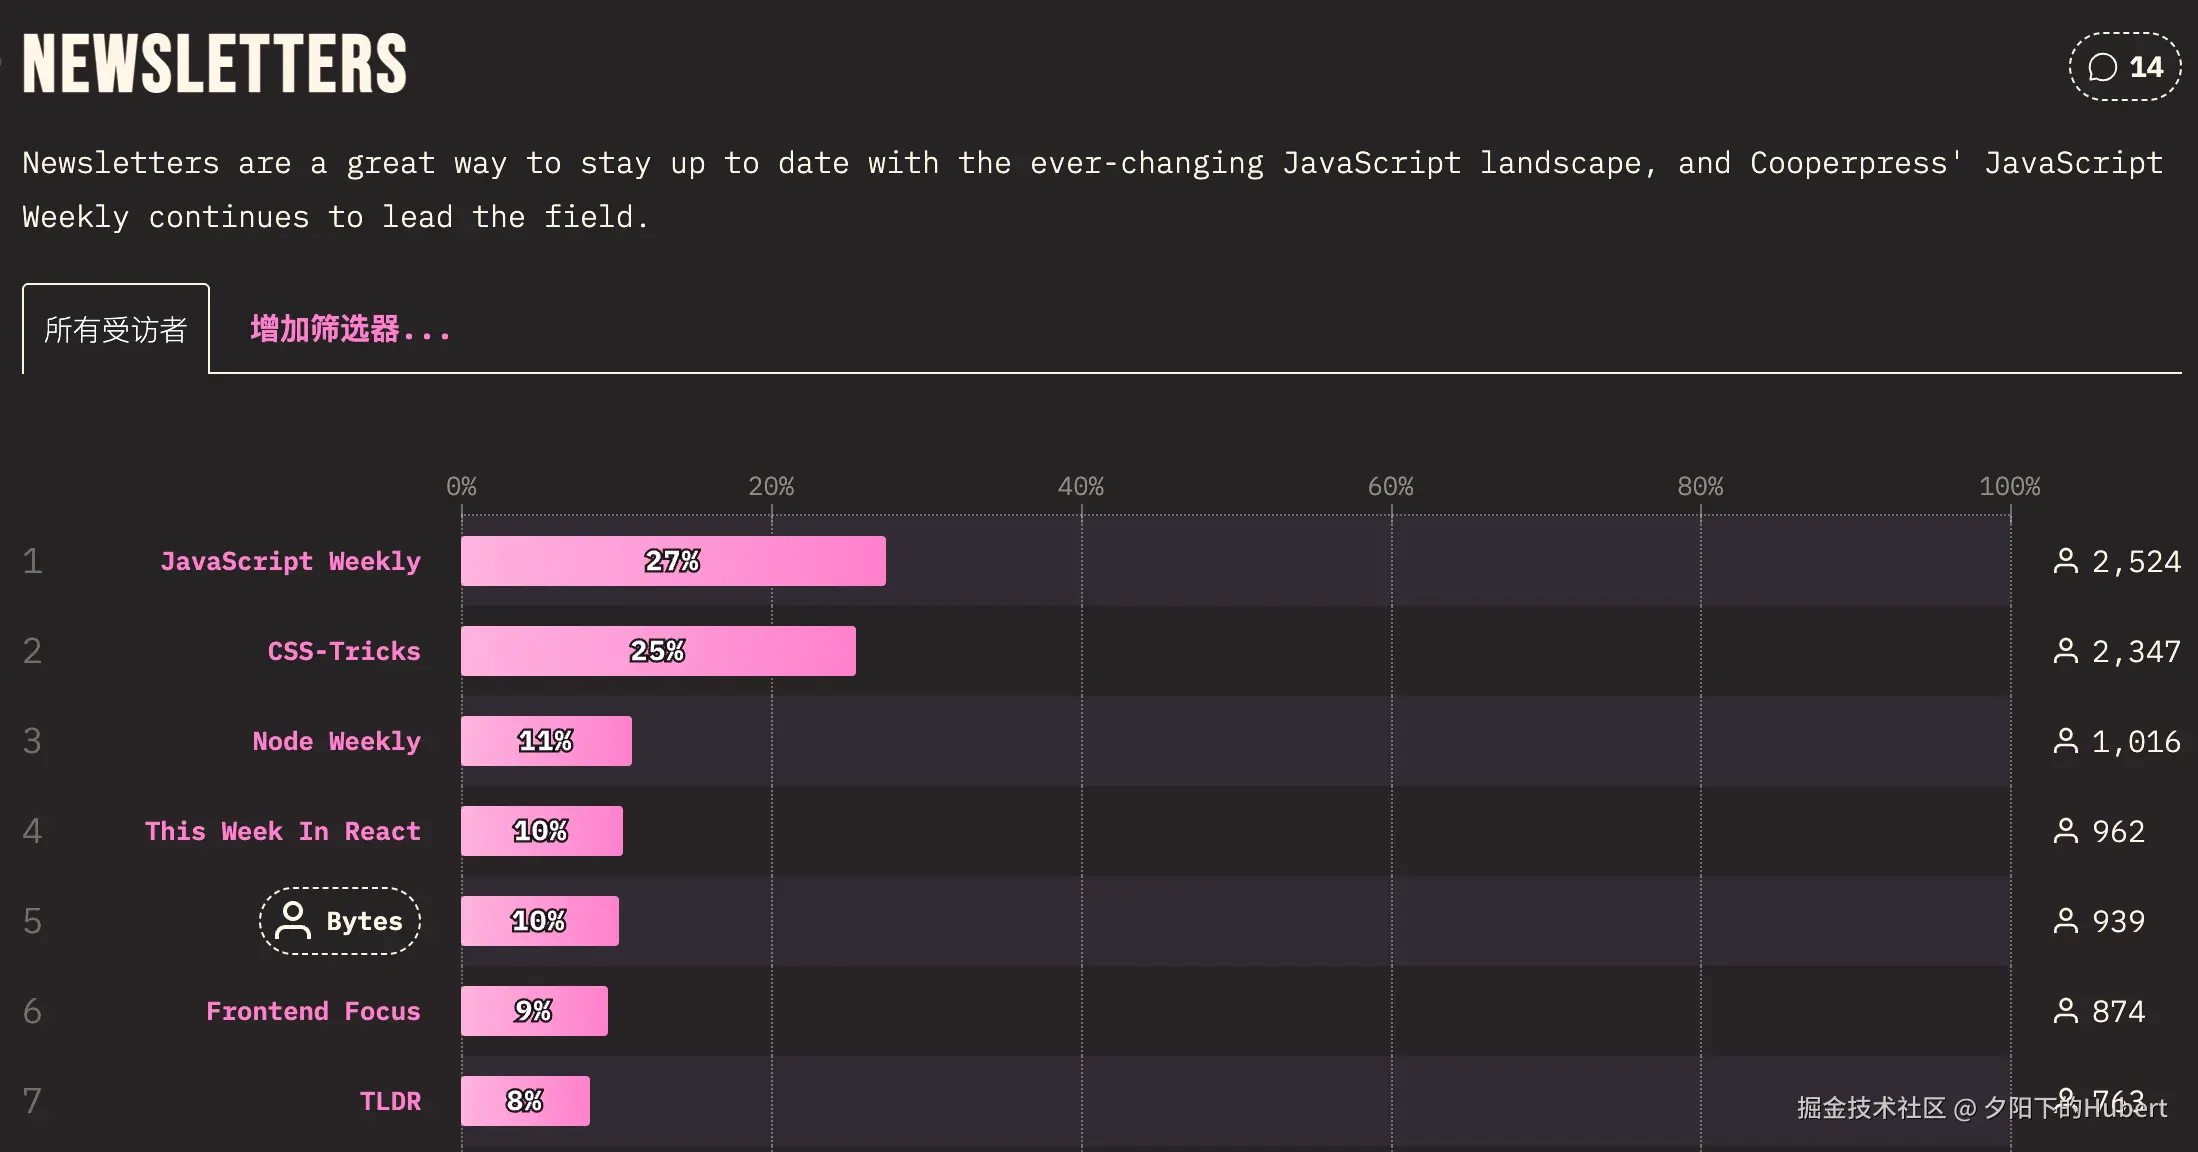The height and width of the screenshot is (1152, 2198).
Task: Click the 25% CSS-Tricks bar
Action: coord(658,651)
